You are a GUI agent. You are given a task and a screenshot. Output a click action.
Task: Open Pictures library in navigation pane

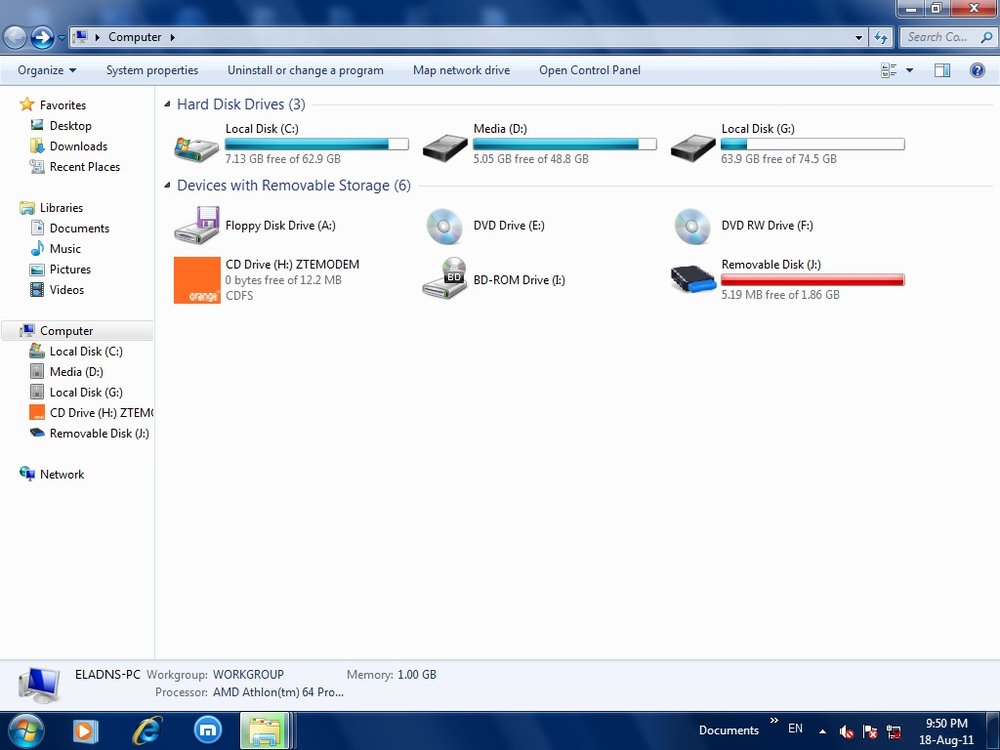click(x=70, y=269)
